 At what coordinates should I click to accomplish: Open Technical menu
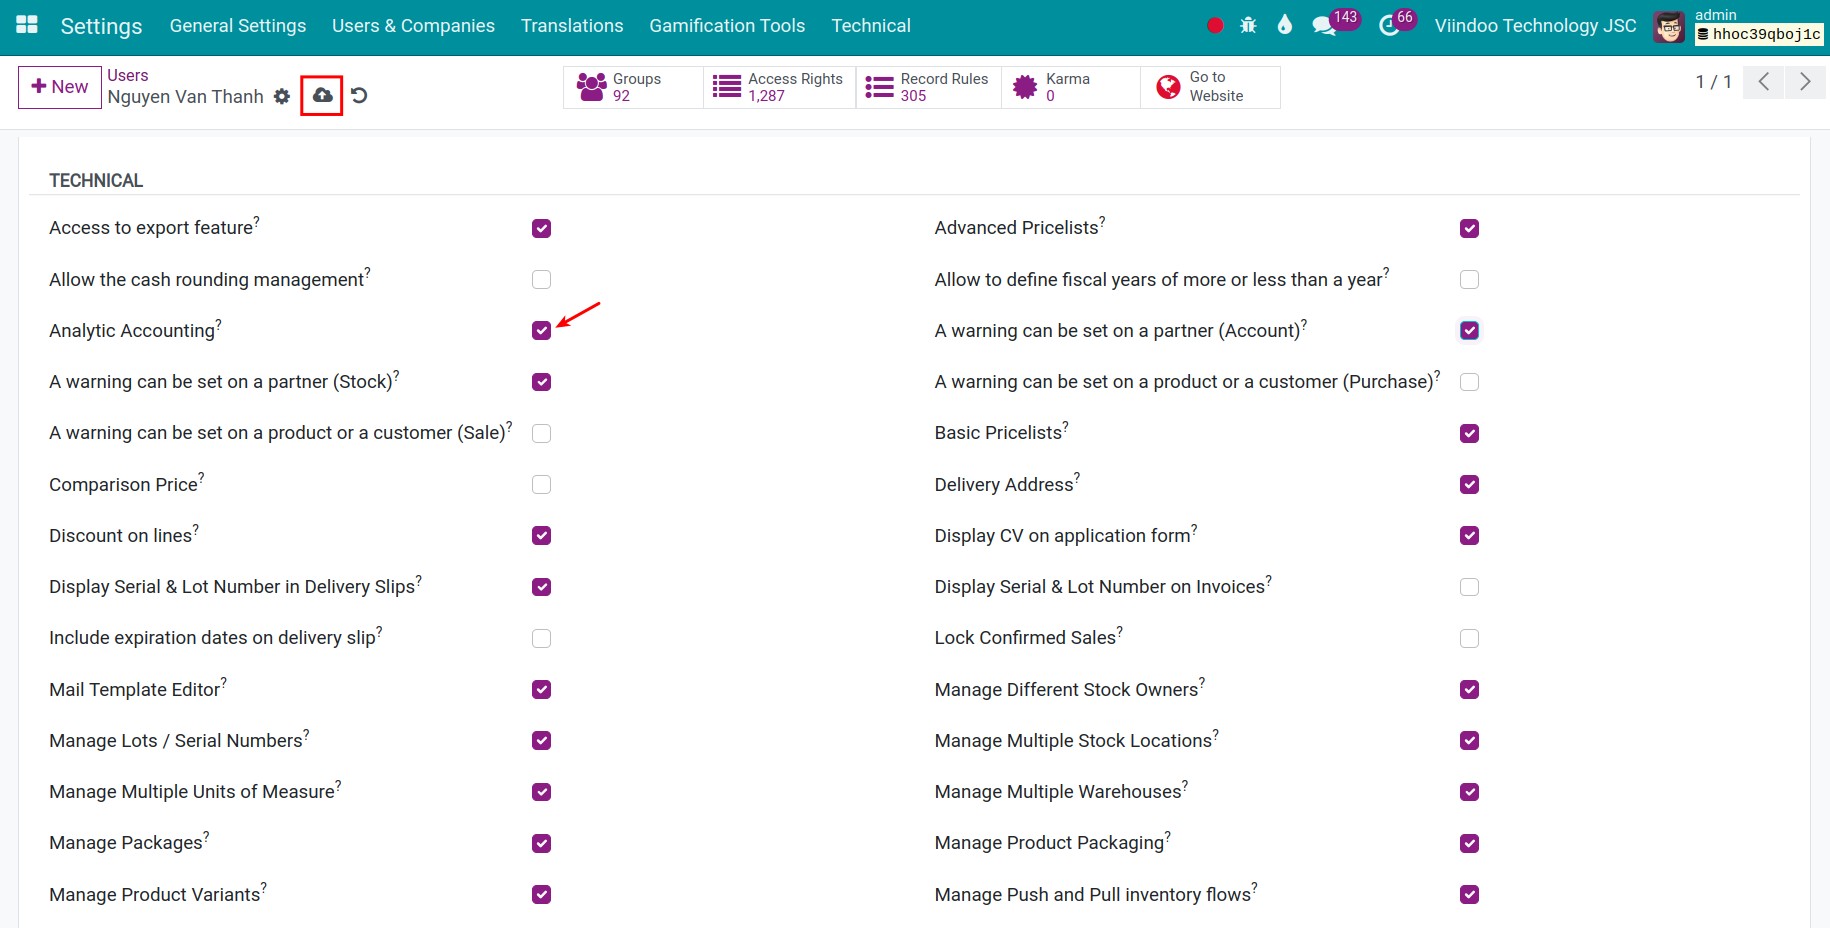[871, 26]
